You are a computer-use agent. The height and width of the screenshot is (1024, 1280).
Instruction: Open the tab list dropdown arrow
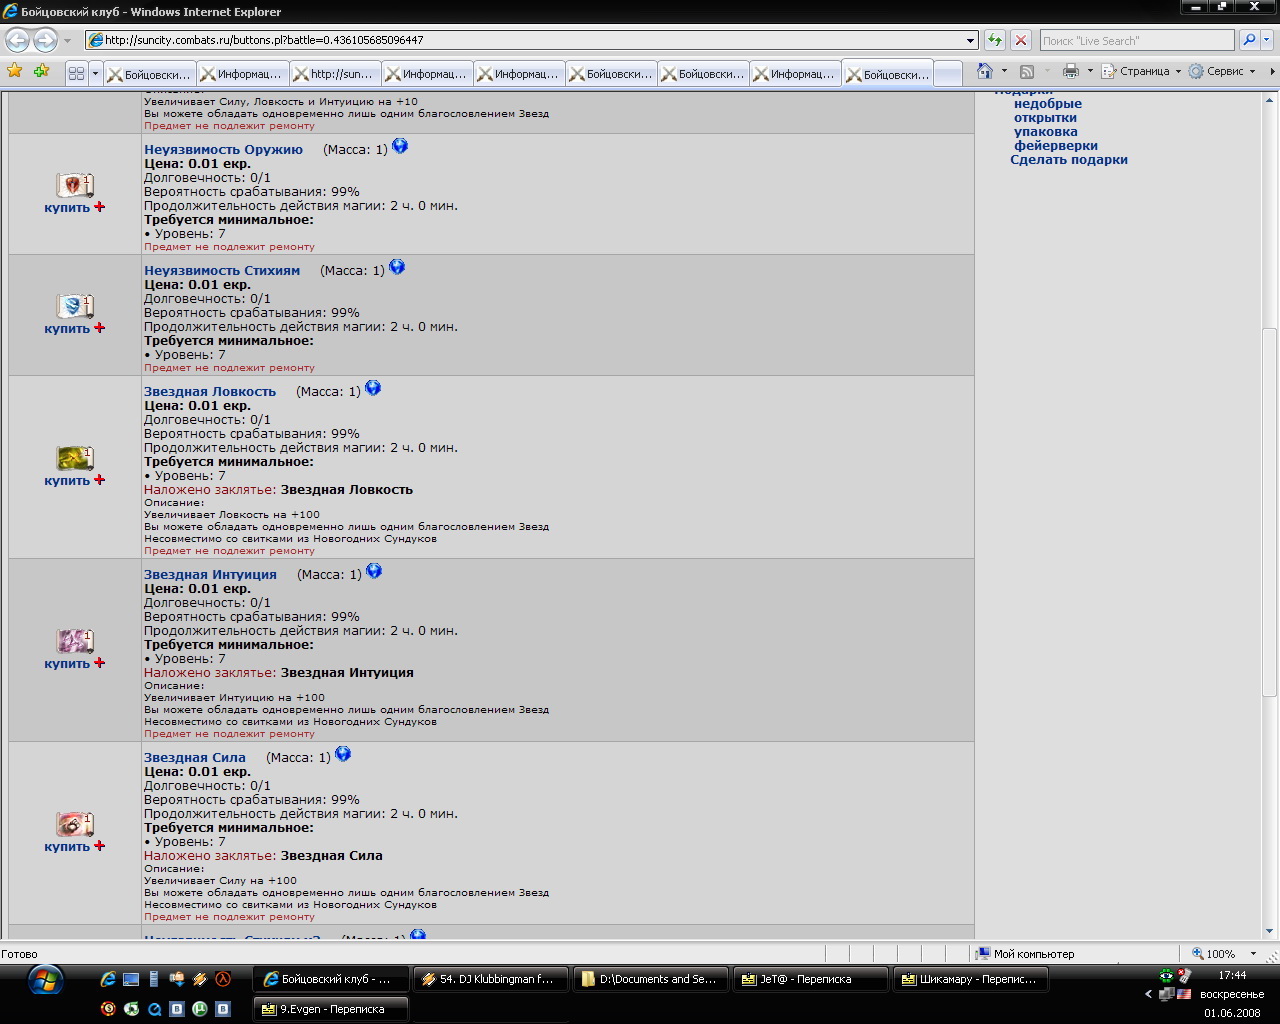point(96,73)
